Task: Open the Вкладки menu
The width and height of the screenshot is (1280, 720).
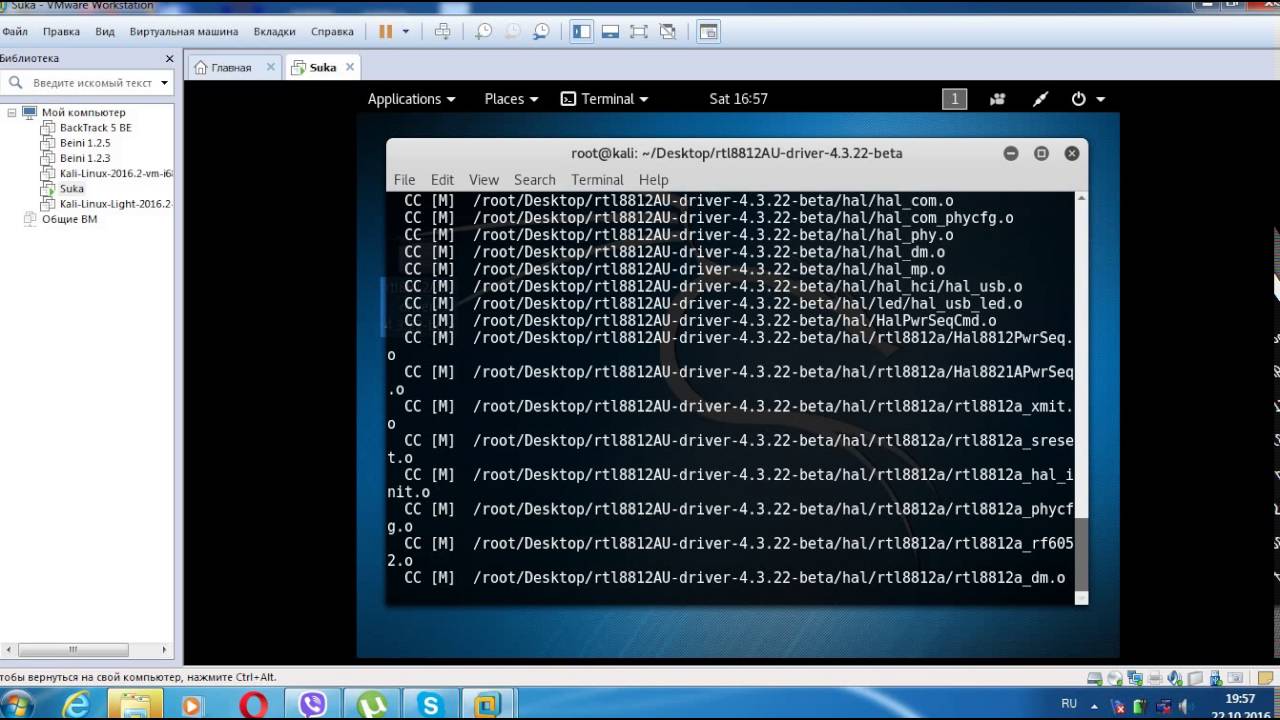Action: [x=274, y=31]
